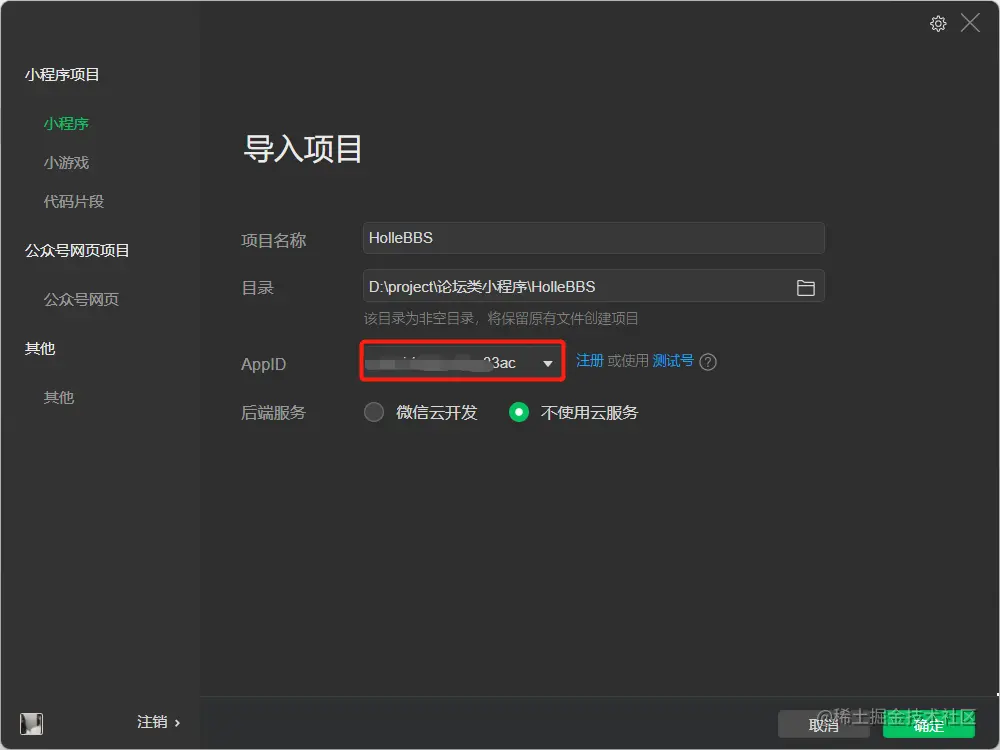Screen dimensions: 1000x750
Task: Click the 测试号 link
Action: [x=673, y=360]
